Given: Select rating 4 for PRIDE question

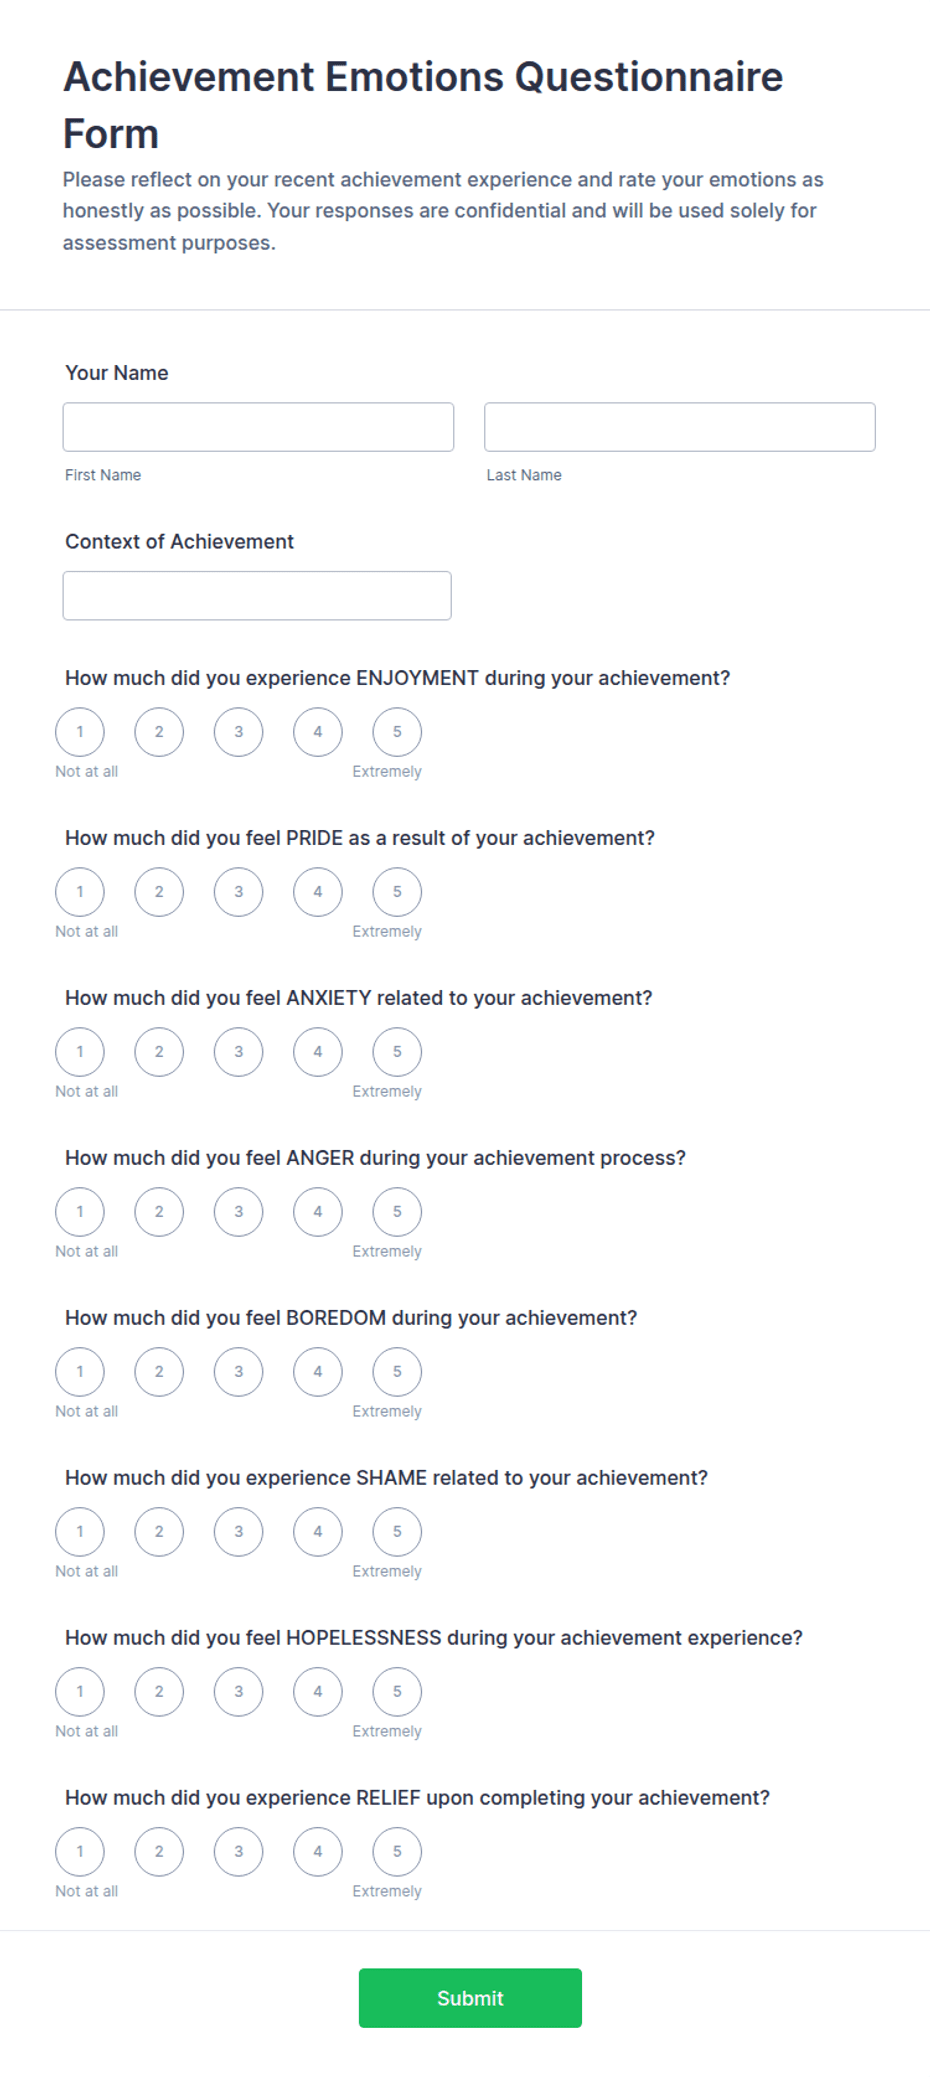Looking at the screenshot, I should coord(318,892).
